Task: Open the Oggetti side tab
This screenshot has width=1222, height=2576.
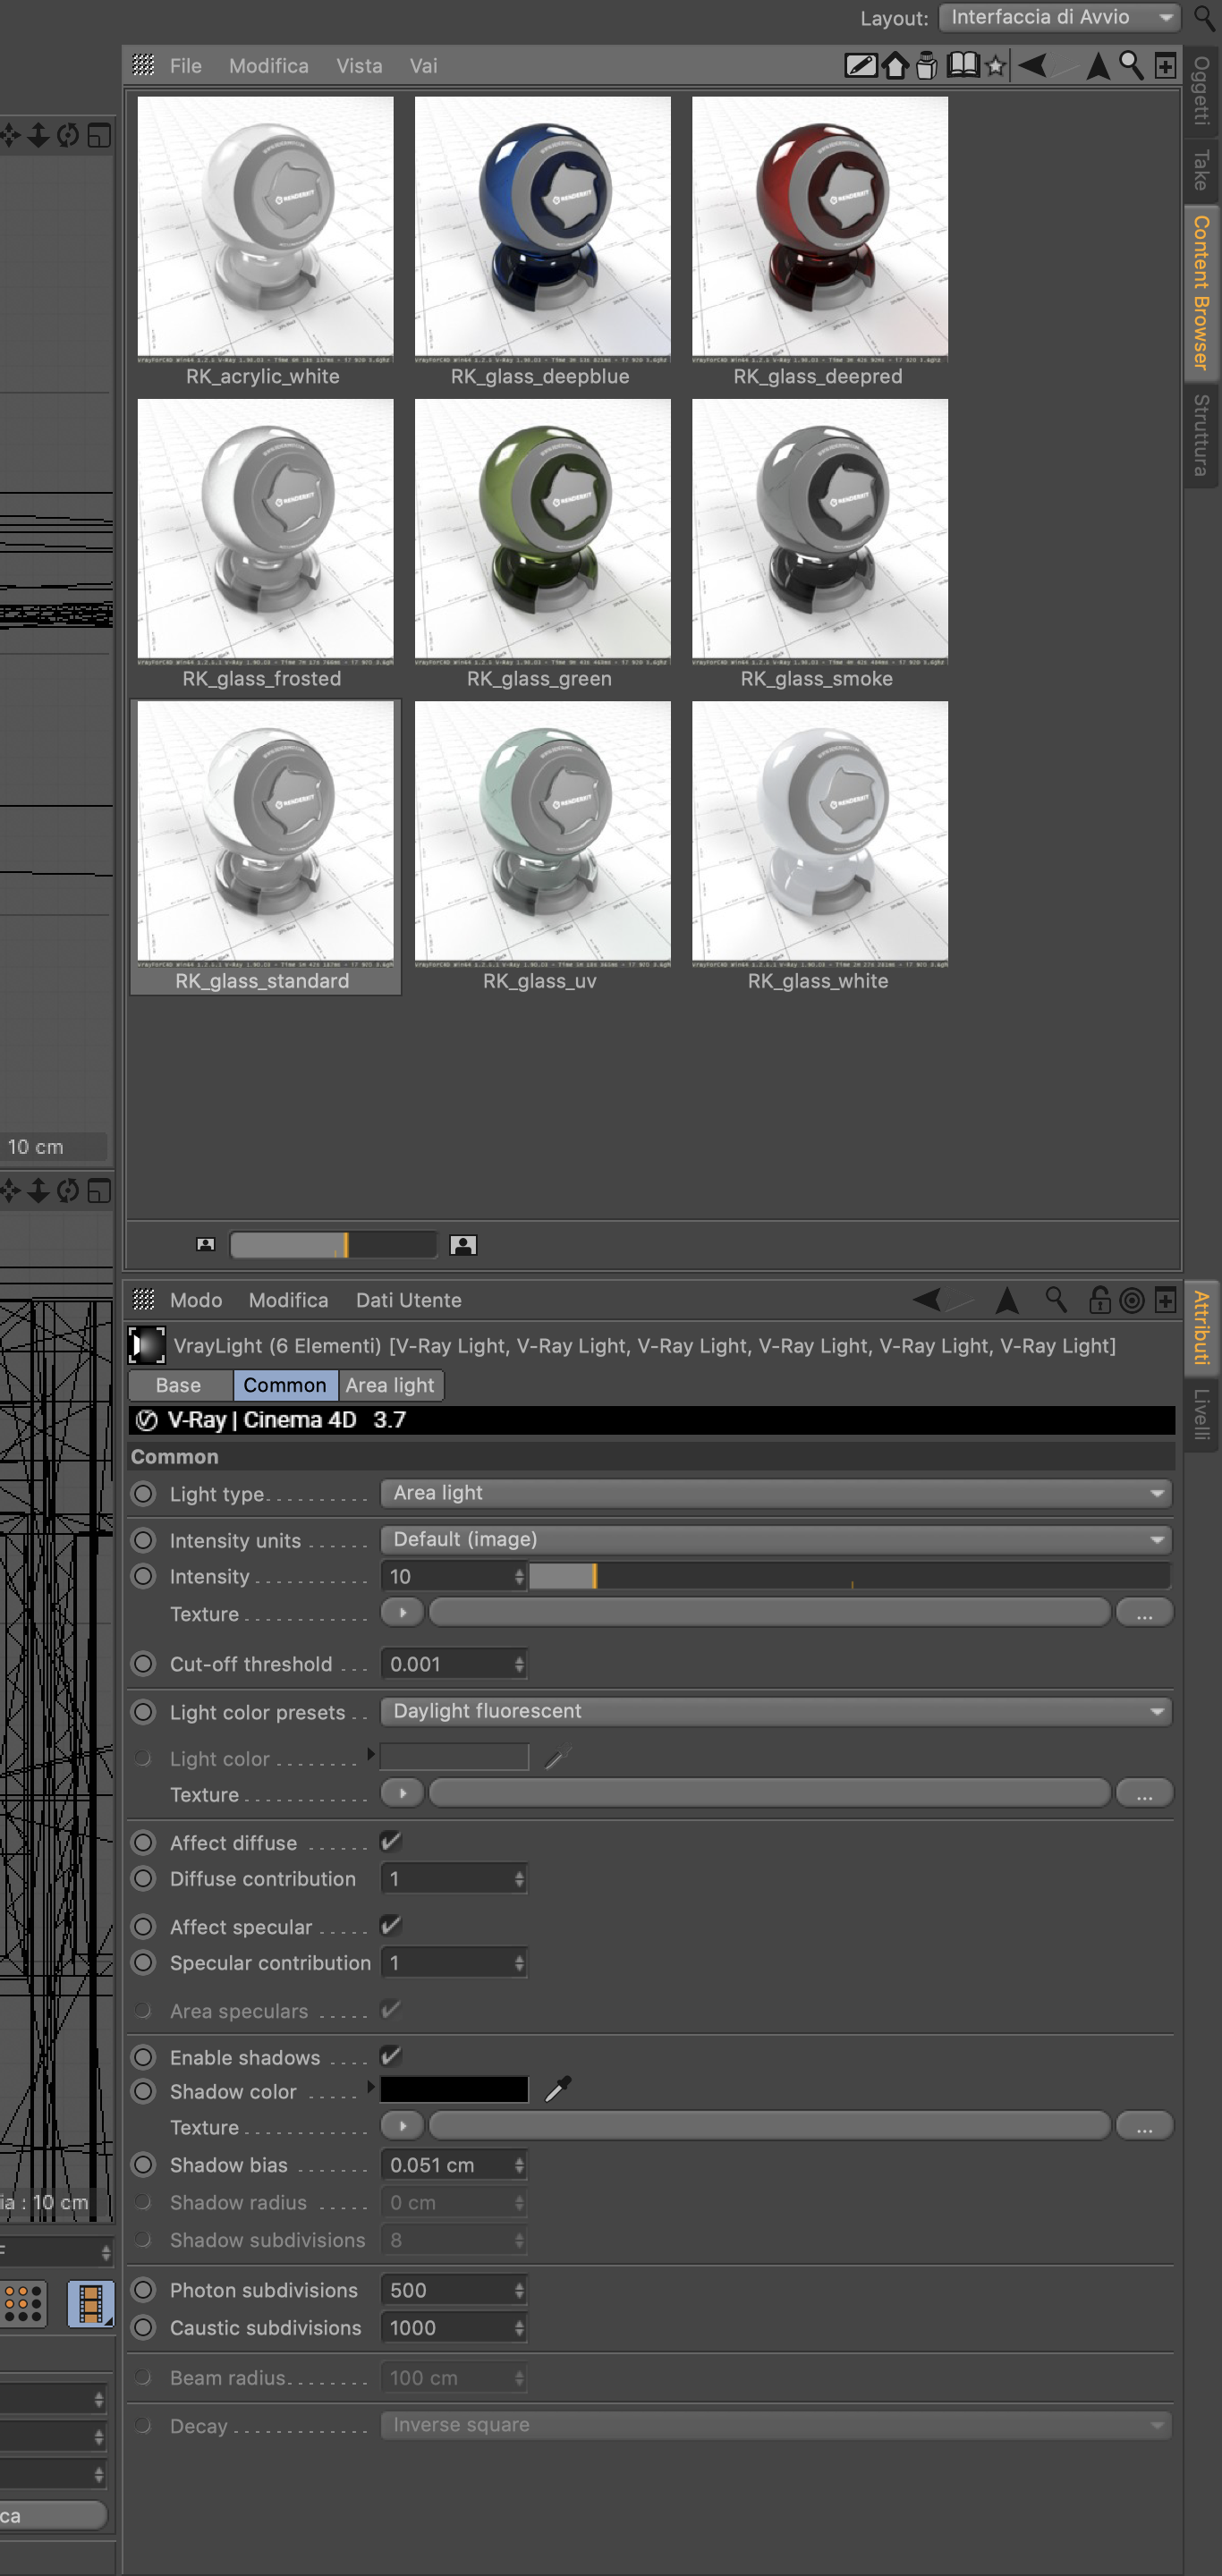Action: [1202, 91]
